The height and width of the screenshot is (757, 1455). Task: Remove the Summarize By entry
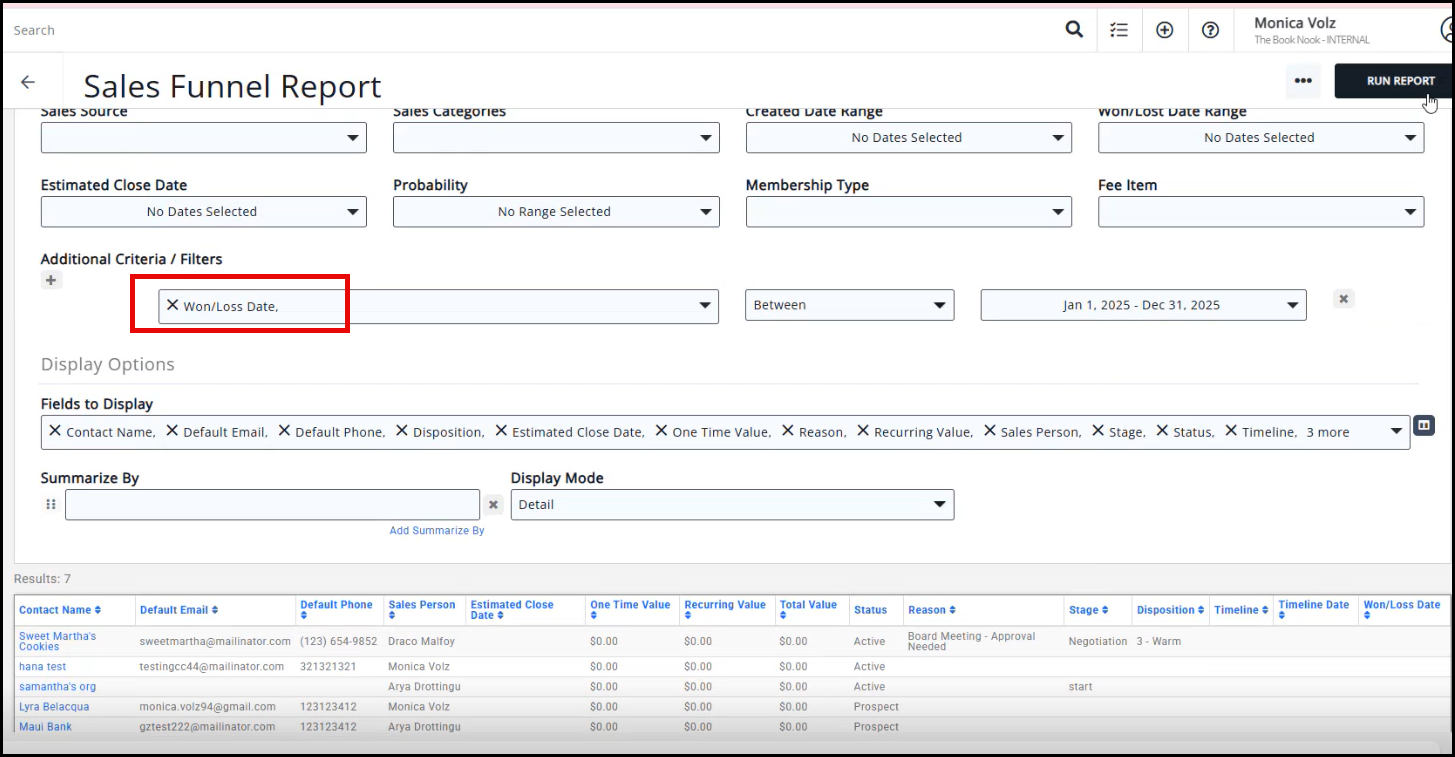493,505
